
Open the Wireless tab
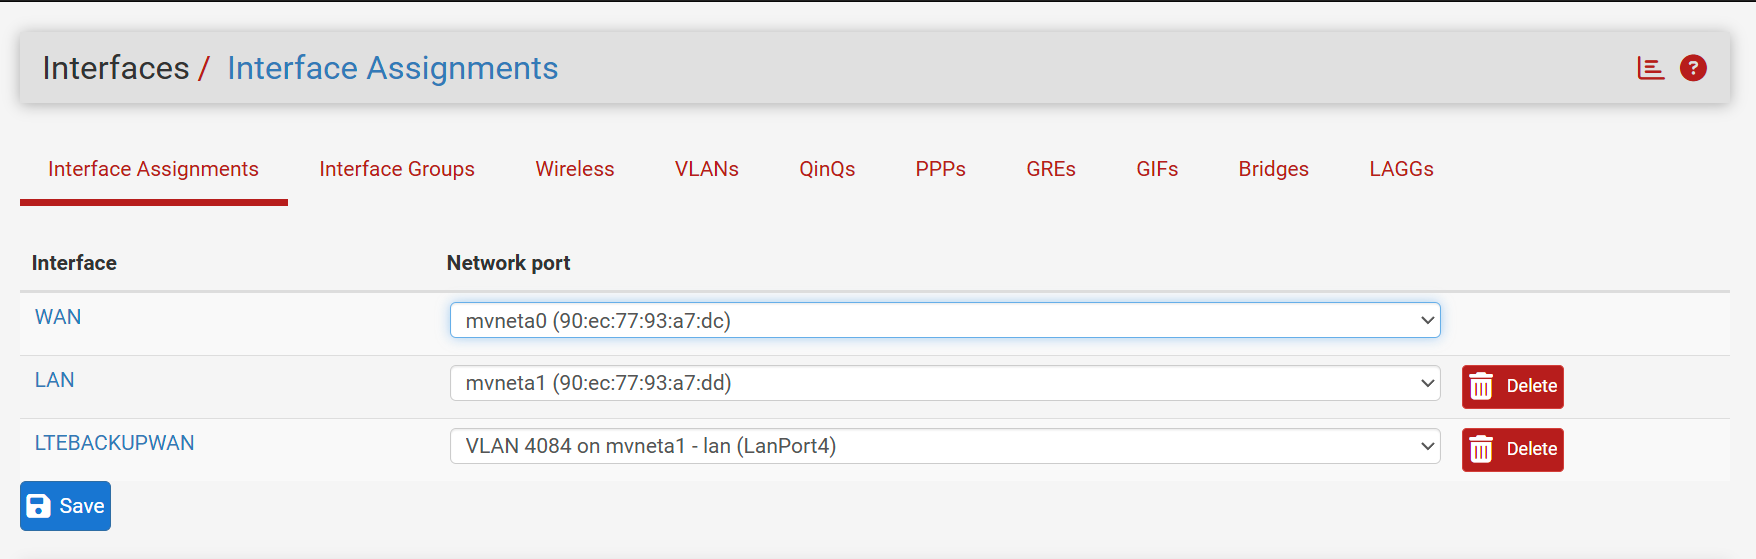coord(575,169)
